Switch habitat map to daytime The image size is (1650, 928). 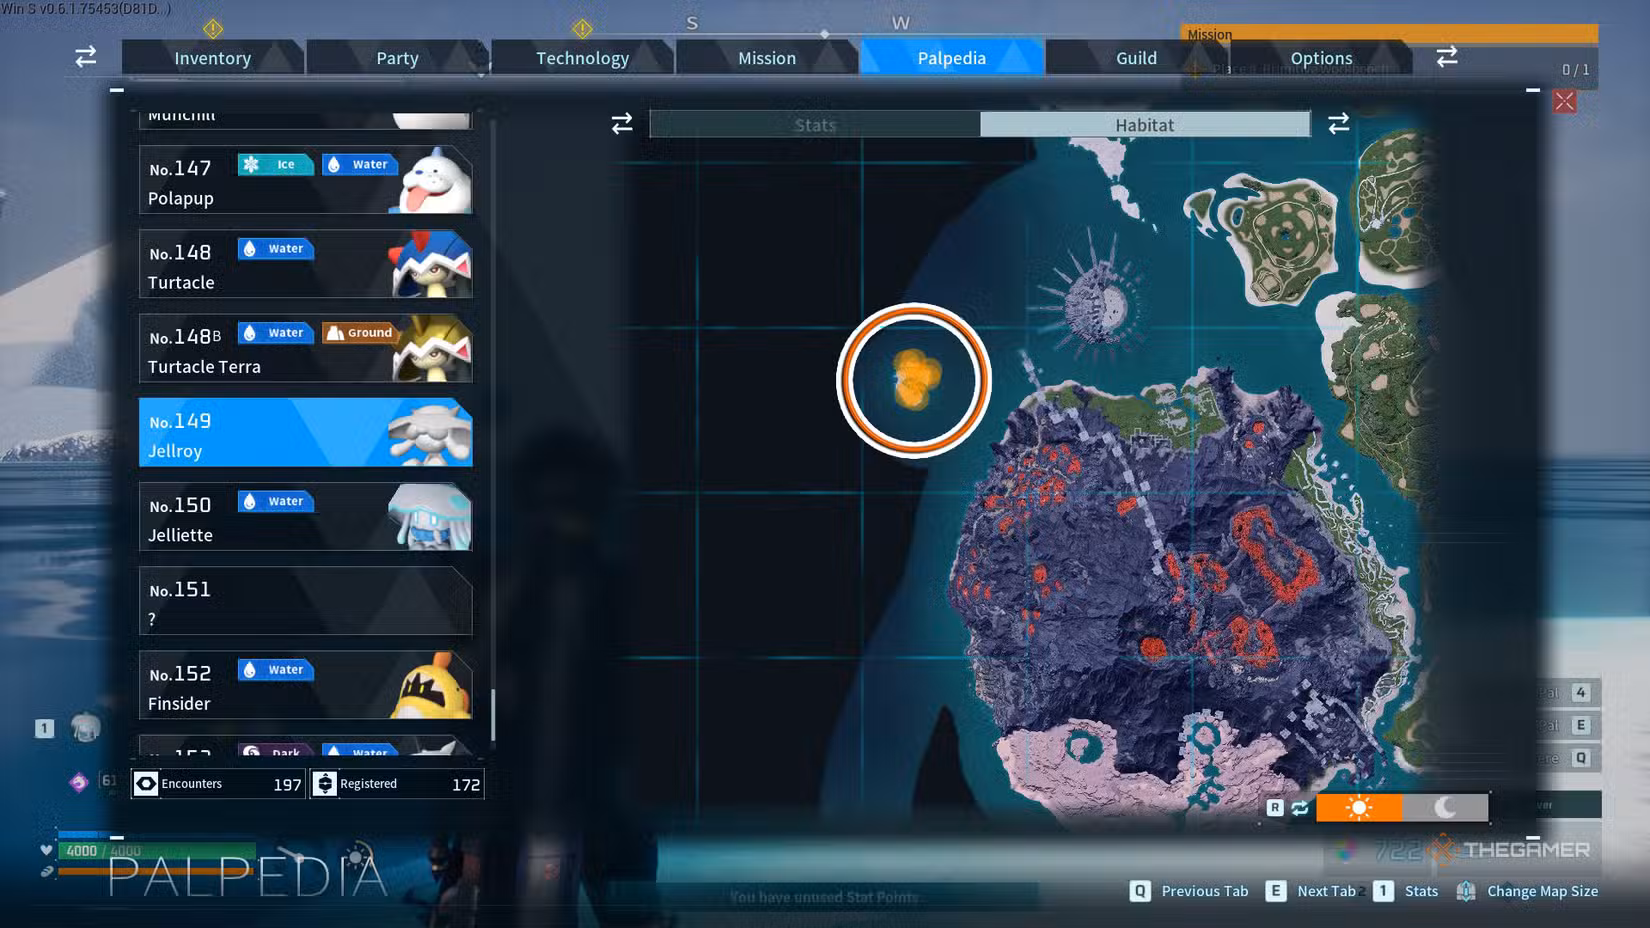1359,807
